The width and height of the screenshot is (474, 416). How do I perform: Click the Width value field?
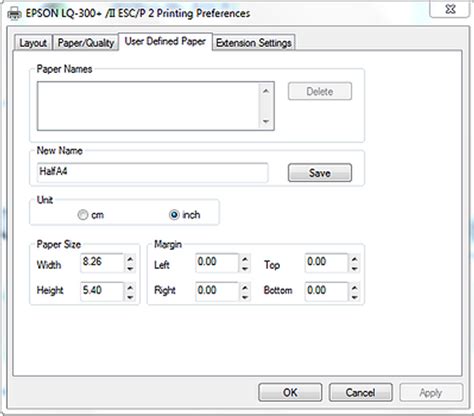pyautogui.click(x=102, y=263)
